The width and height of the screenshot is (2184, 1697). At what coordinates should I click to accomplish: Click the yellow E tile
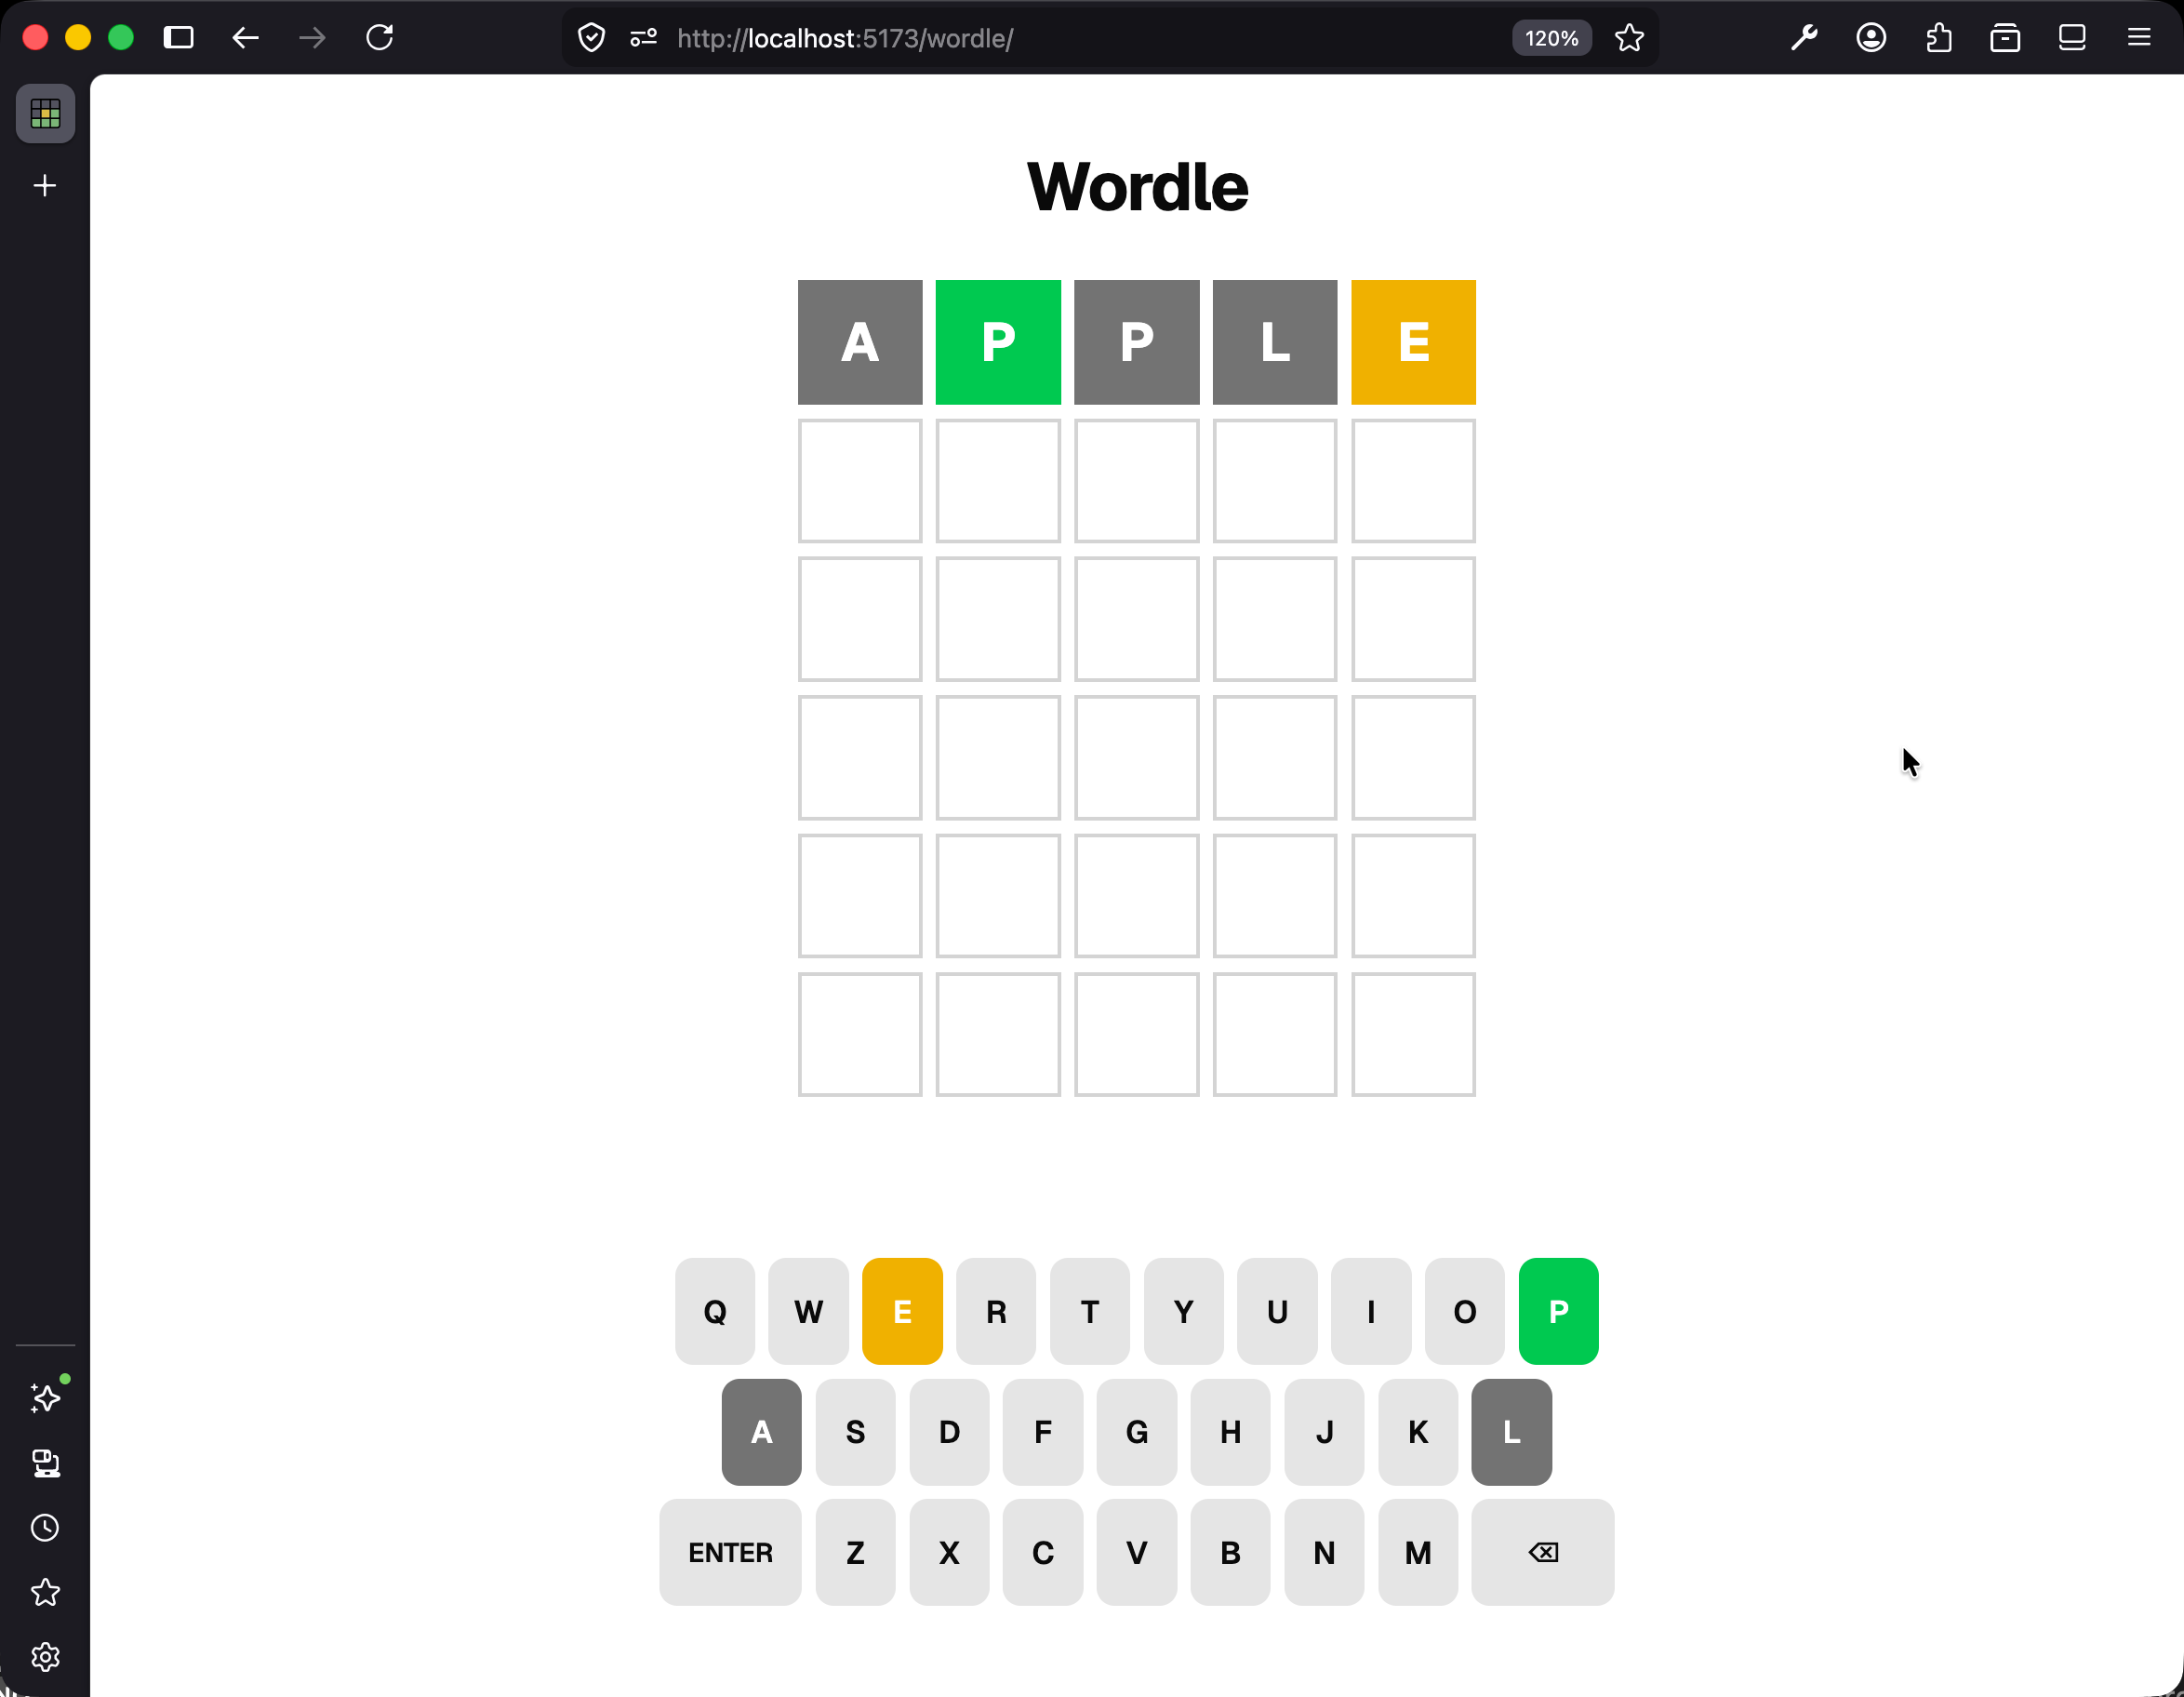click(1413, 342)
